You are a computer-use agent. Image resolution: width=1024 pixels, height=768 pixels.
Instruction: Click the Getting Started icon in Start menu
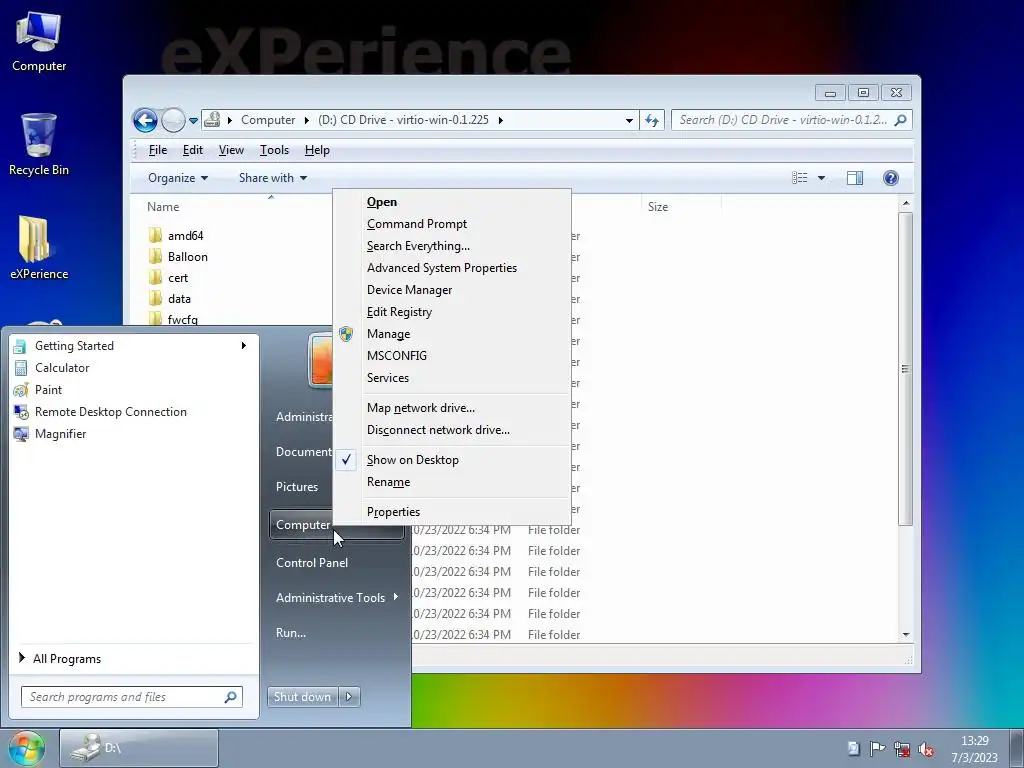point(21,346)
